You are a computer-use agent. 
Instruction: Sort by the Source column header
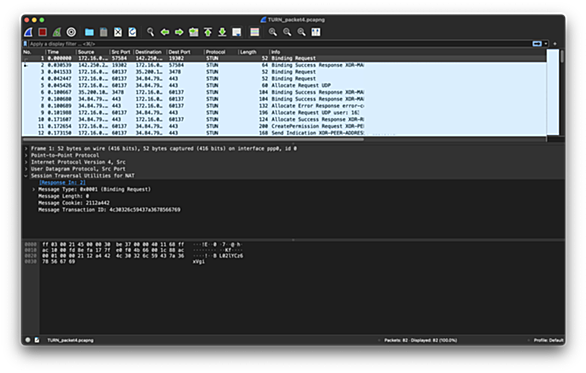[93, 52]
